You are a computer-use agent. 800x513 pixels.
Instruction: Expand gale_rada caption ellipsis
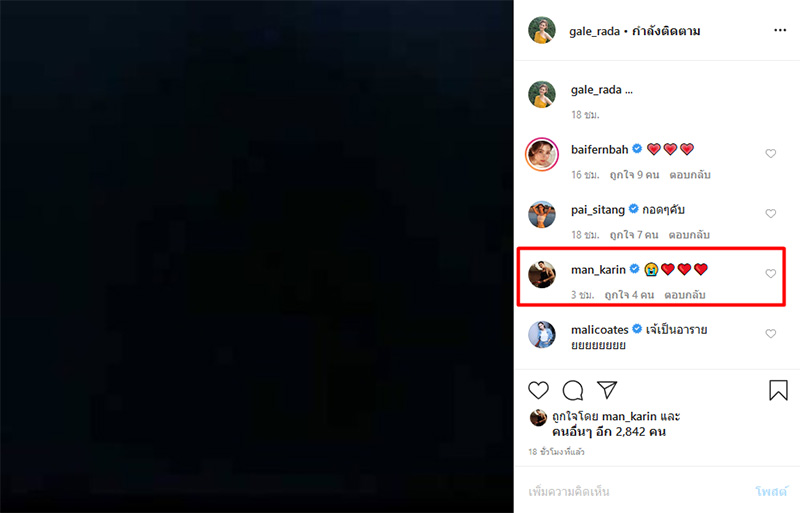tap(629, 90)
